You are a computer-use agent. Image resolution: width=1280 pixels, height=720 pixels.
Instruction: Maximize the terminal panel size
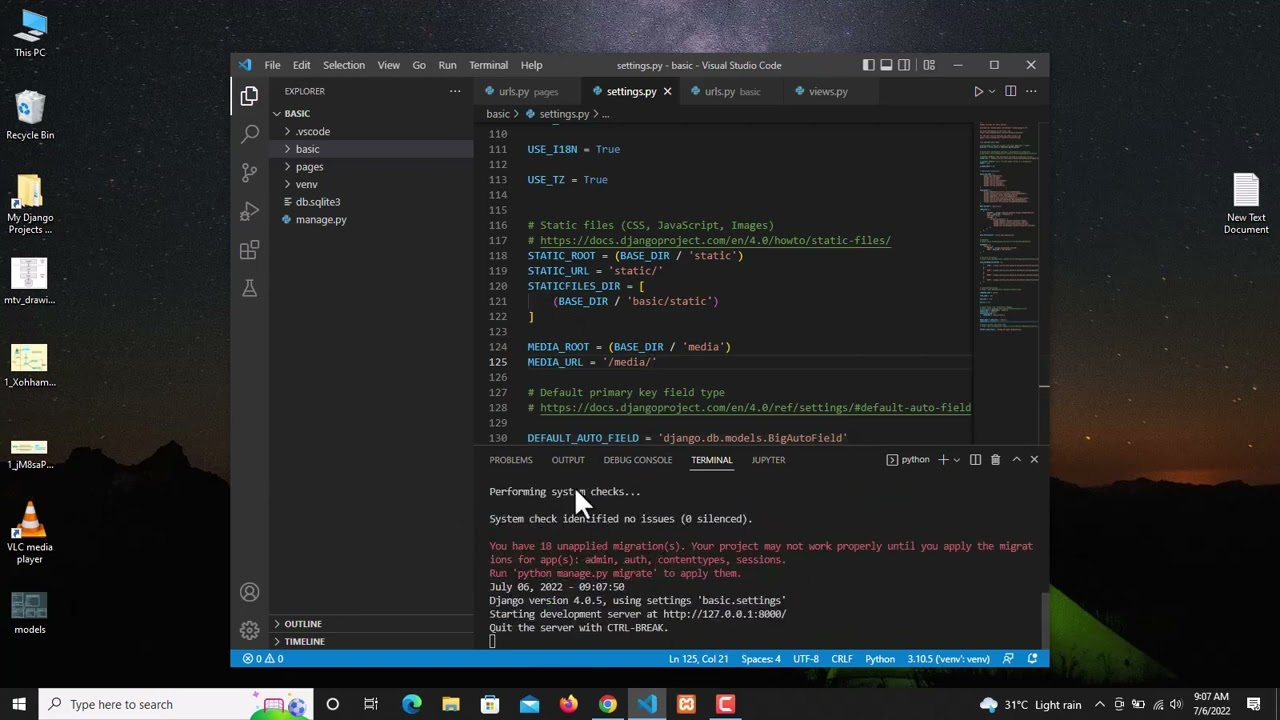[1016, 460]
